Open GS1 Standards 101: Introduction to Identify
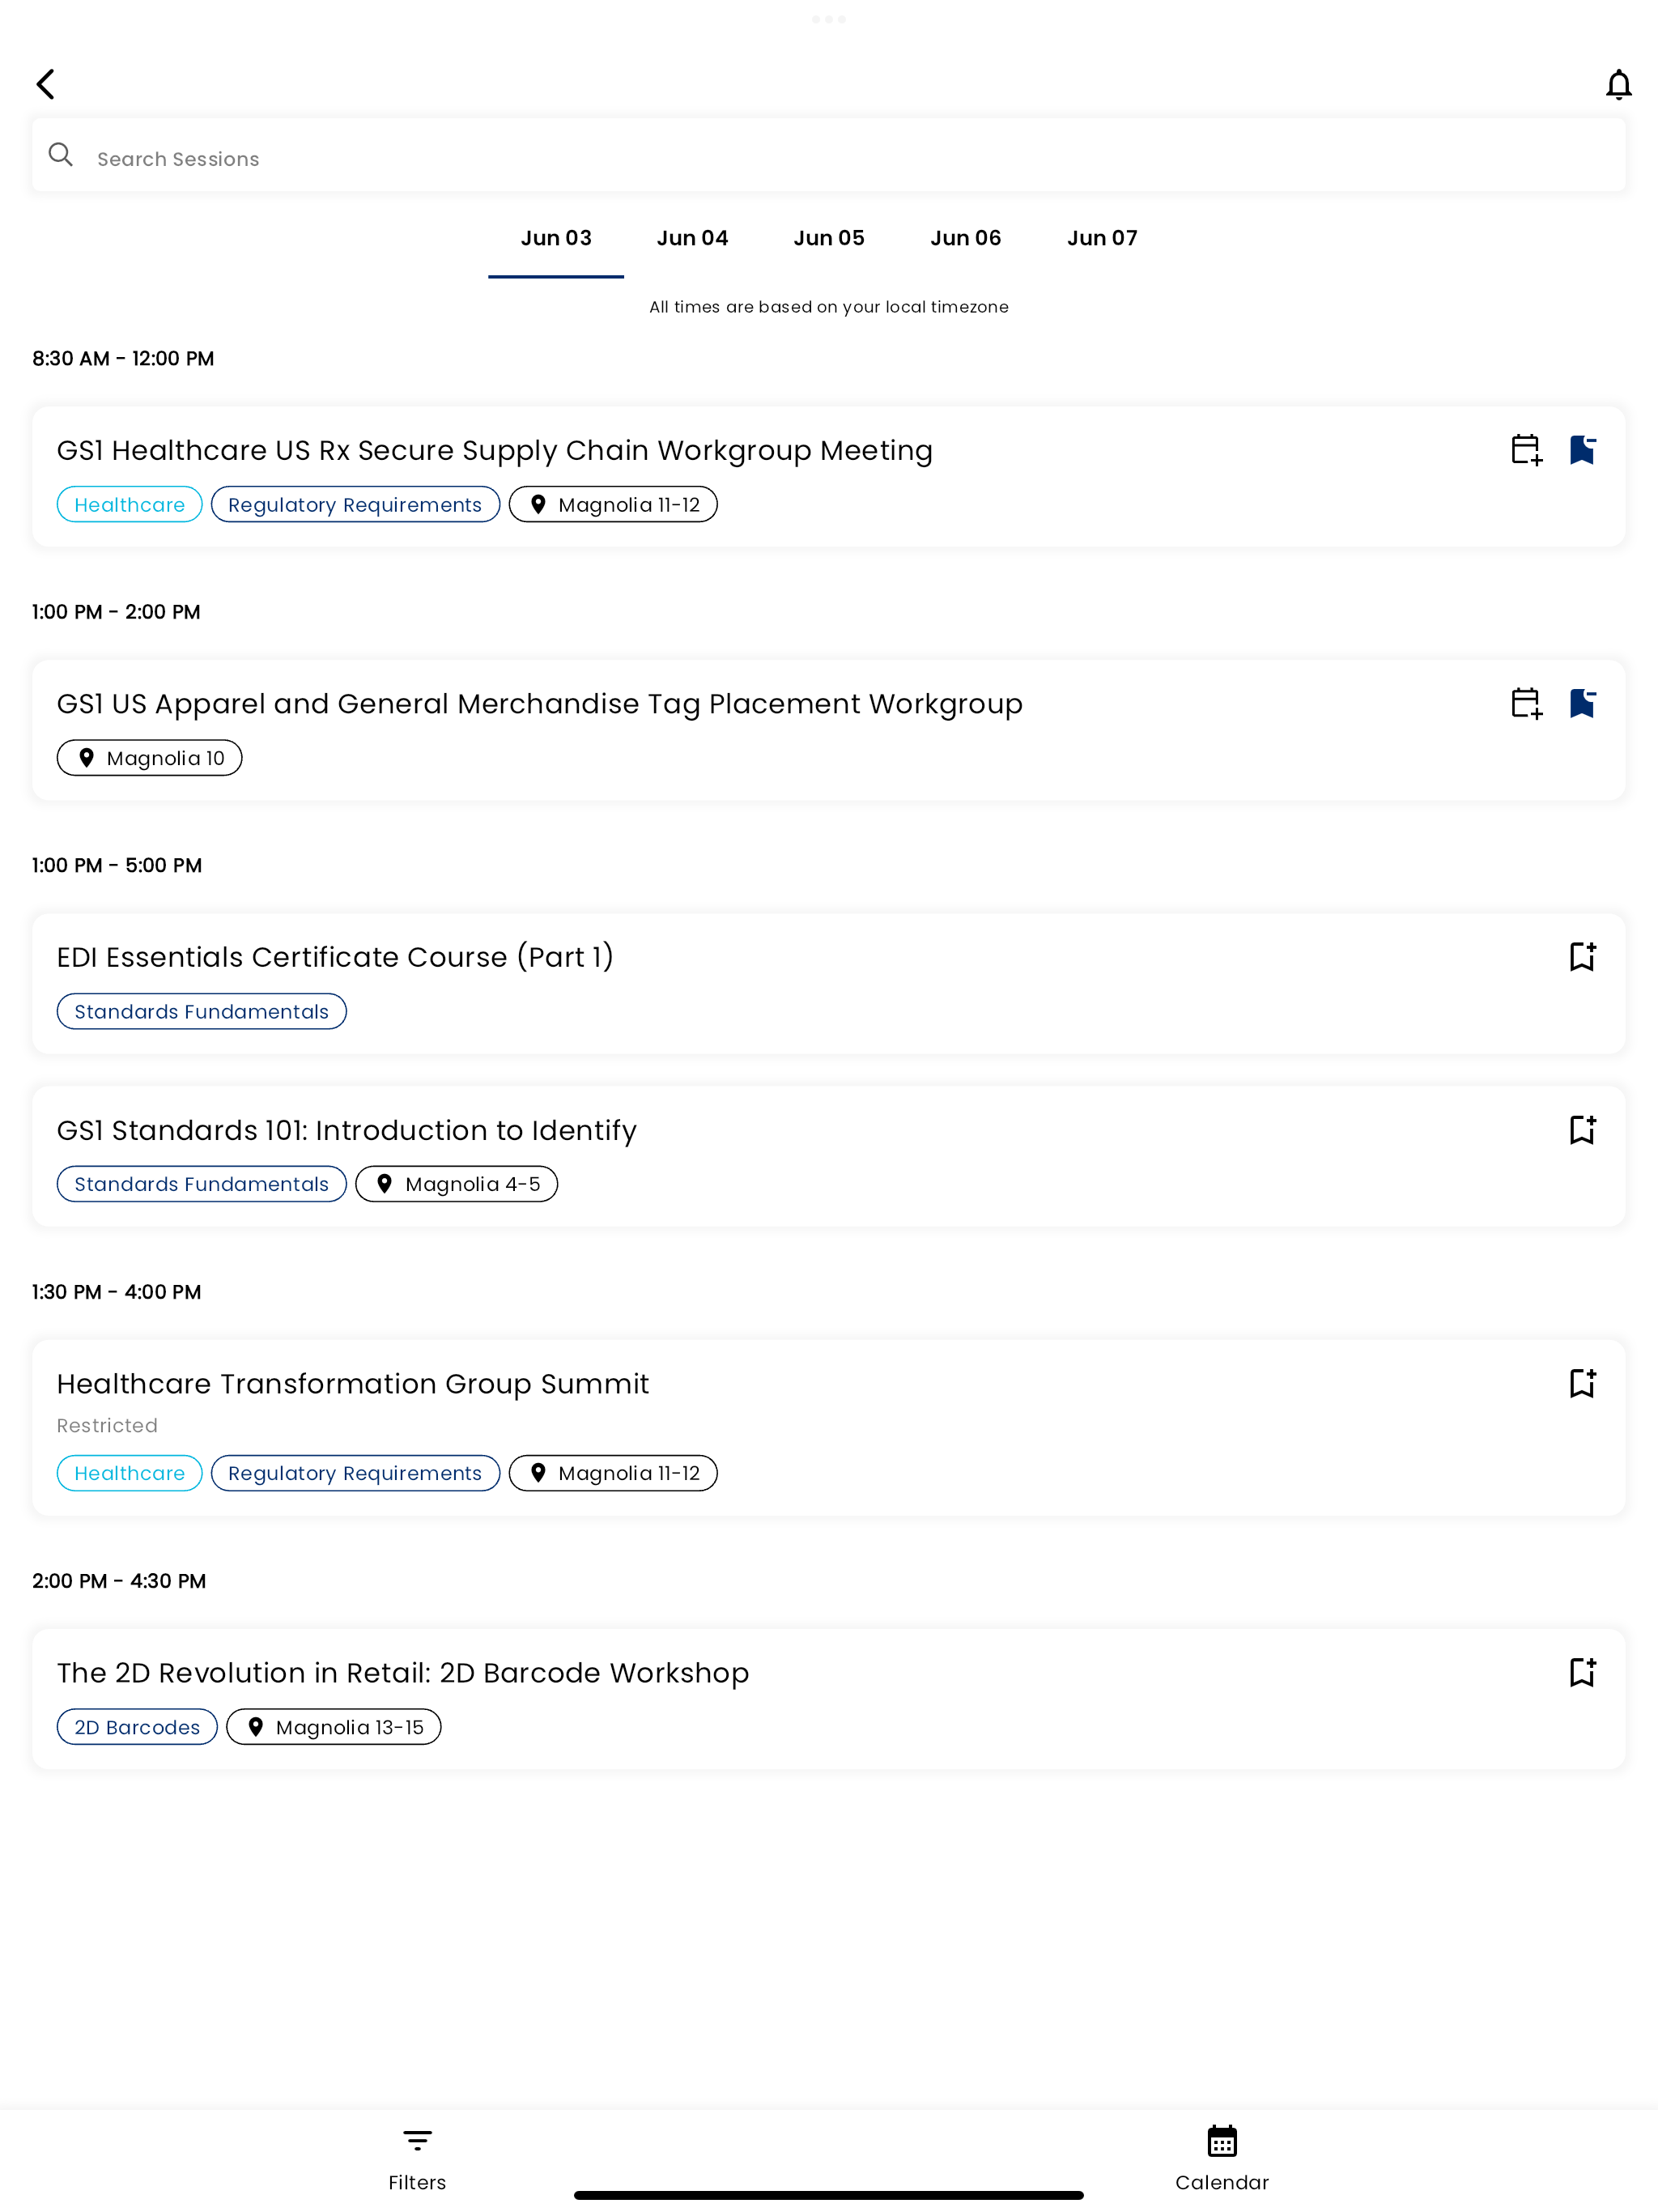The image size is (1658, 2212). [829, 1157]
